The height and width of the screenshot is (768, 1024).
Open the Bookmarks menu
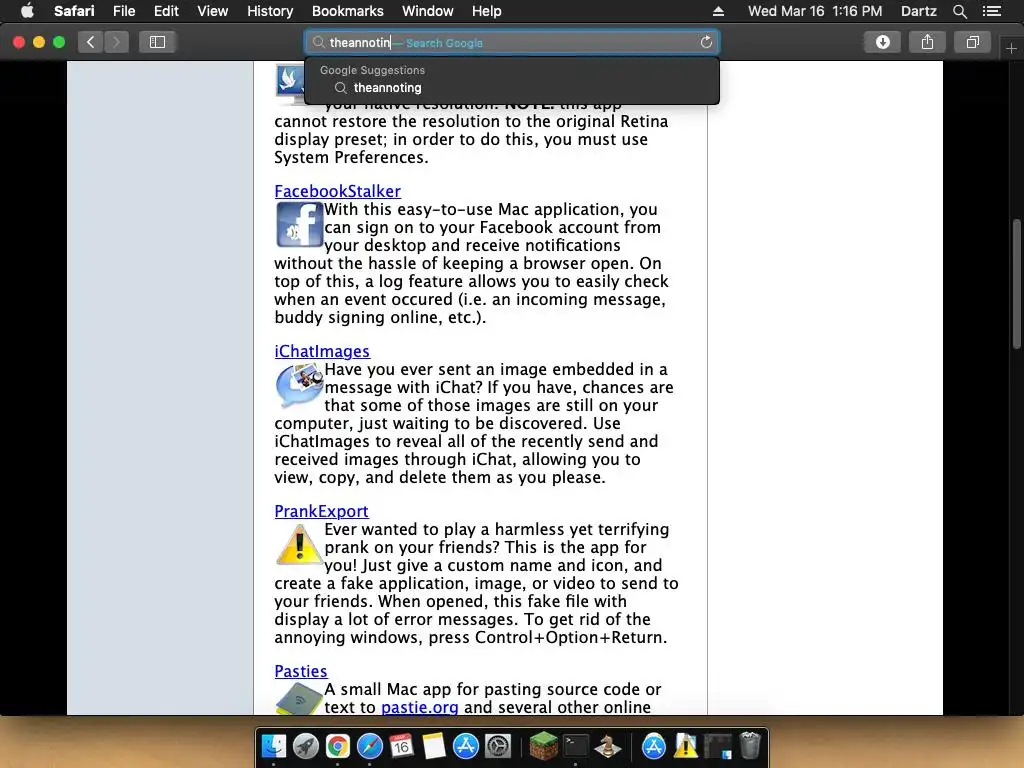point(347,11)
